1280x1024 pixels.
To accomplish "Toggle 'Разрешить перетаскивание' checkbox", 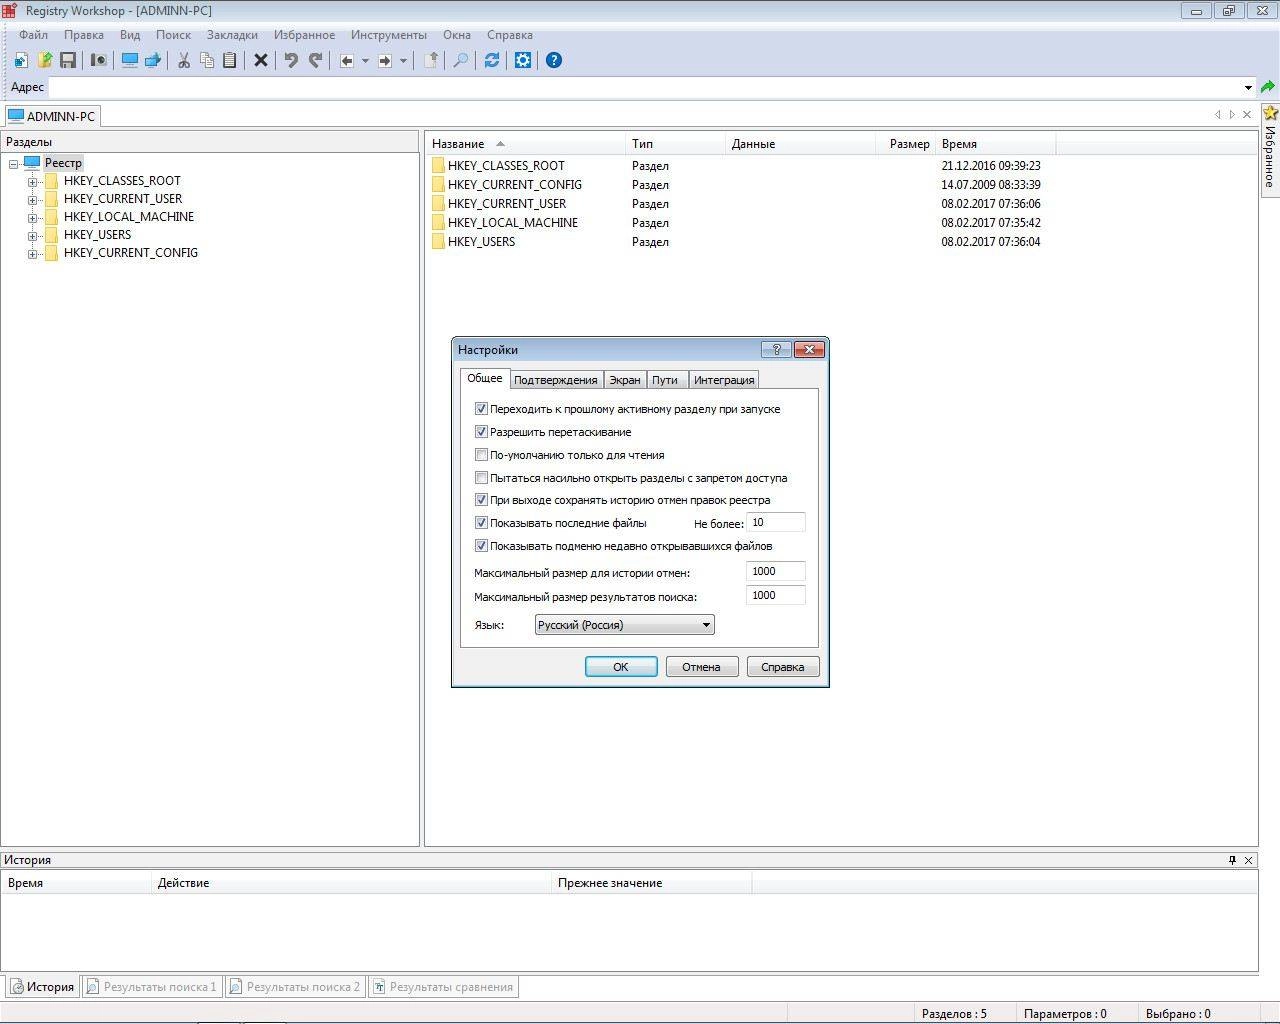I will (x=481, y=432).
